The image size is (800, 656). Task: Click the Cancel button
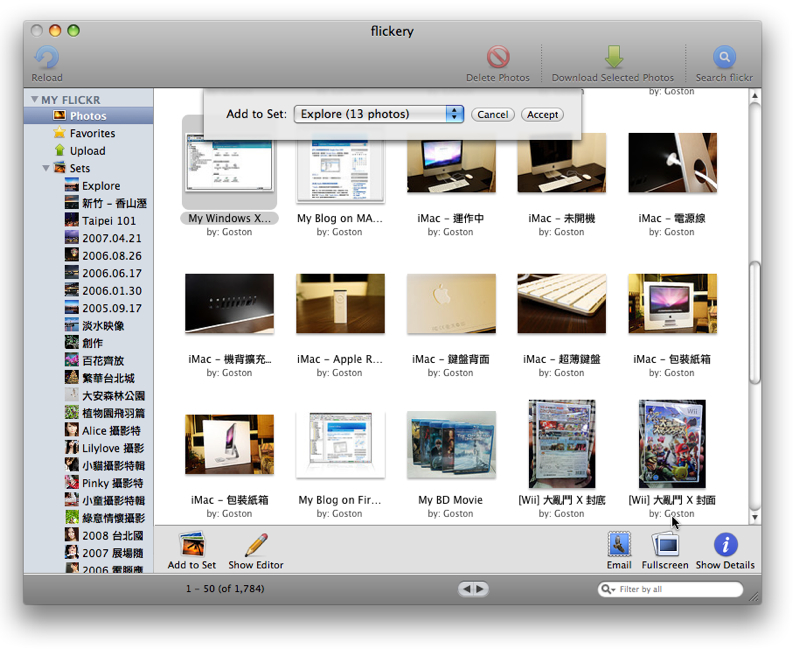(x=492, y=115)
